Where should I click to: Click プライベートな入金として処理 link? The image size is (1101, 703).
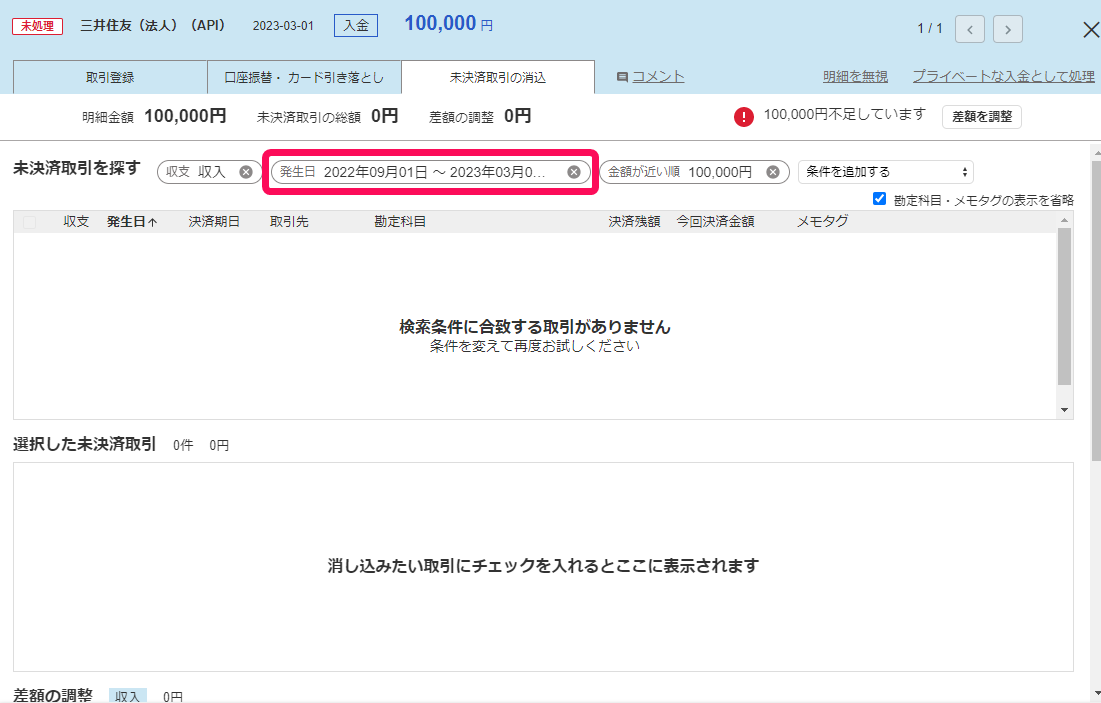[x=1003, y=77]
